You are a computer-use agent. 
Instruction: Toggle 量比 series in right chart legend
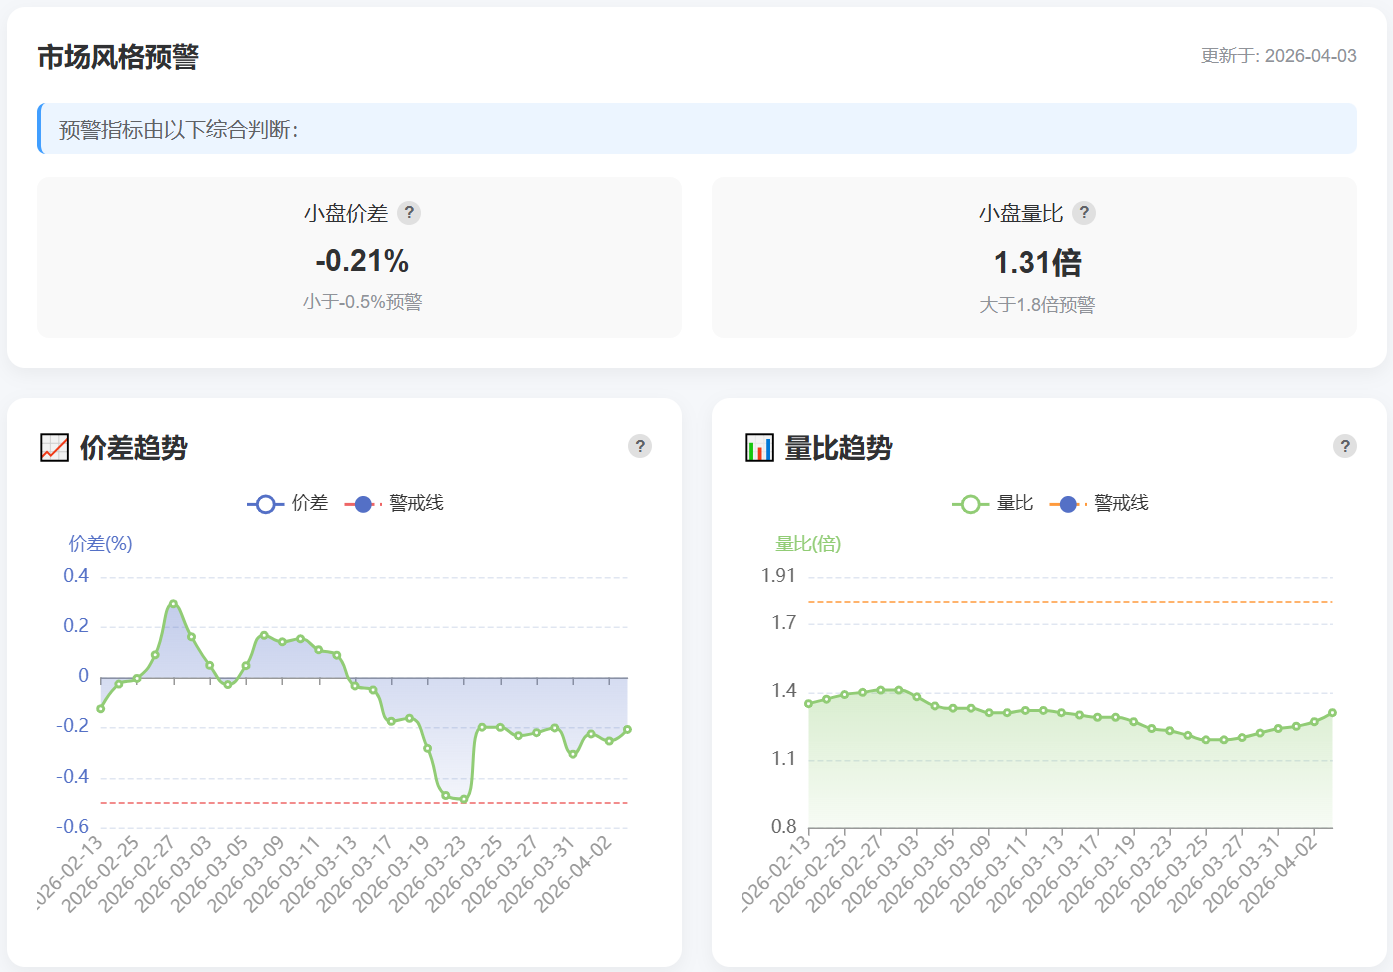click(x=993, y=503)
